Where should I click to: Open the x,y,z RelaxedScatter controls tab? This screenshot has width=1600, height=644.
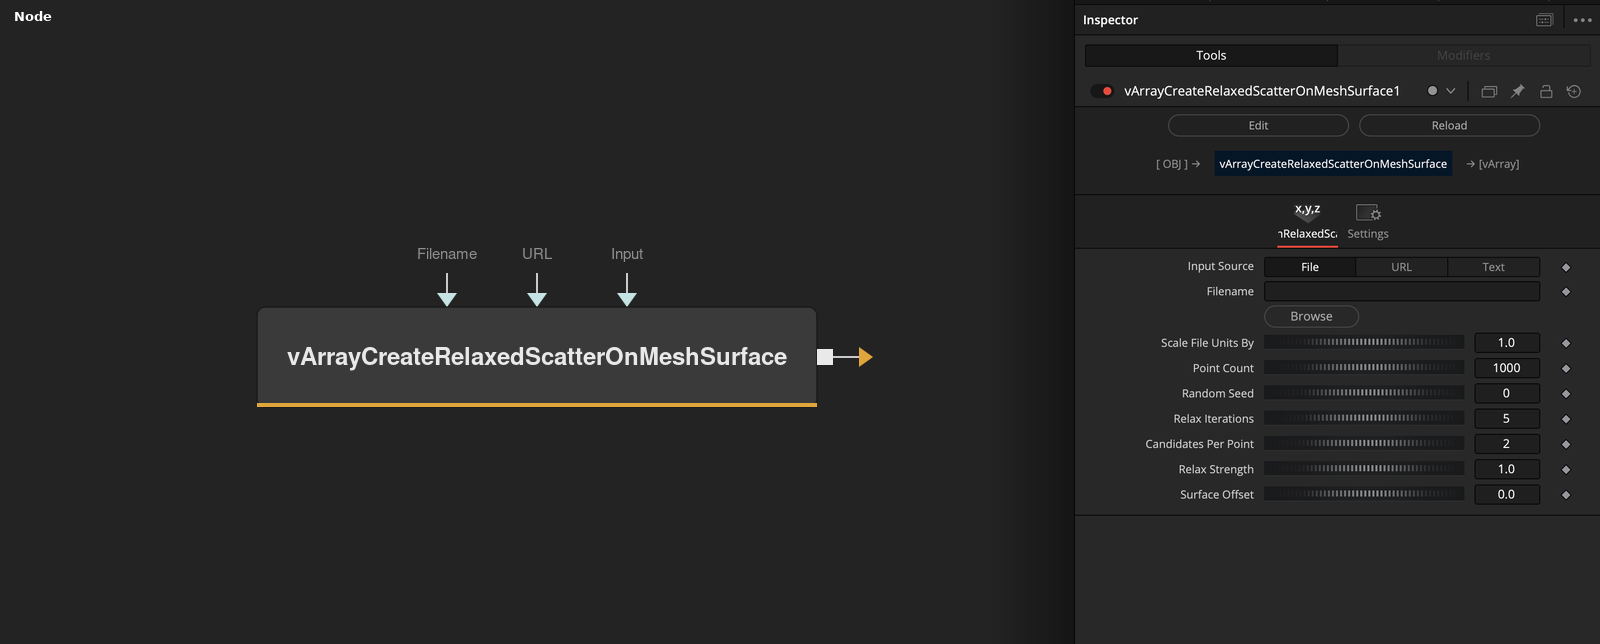pos(1307,221)
